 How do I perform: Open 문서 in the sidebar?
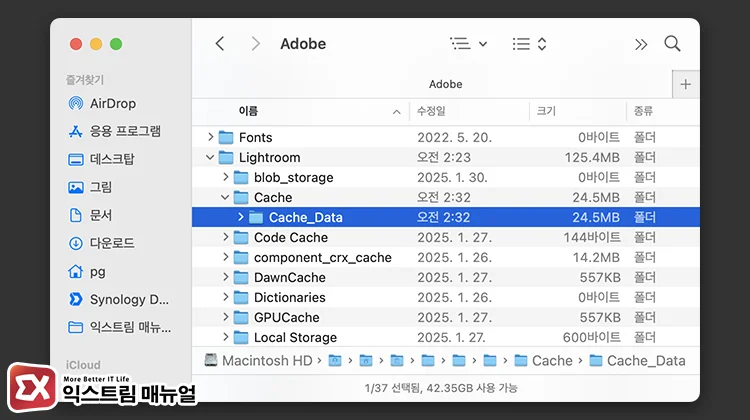tap(90, 215)
